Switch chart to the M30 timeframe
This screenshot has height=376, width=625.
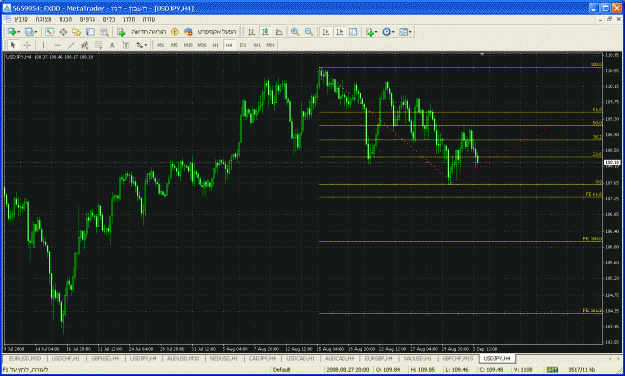click(202, 45)
